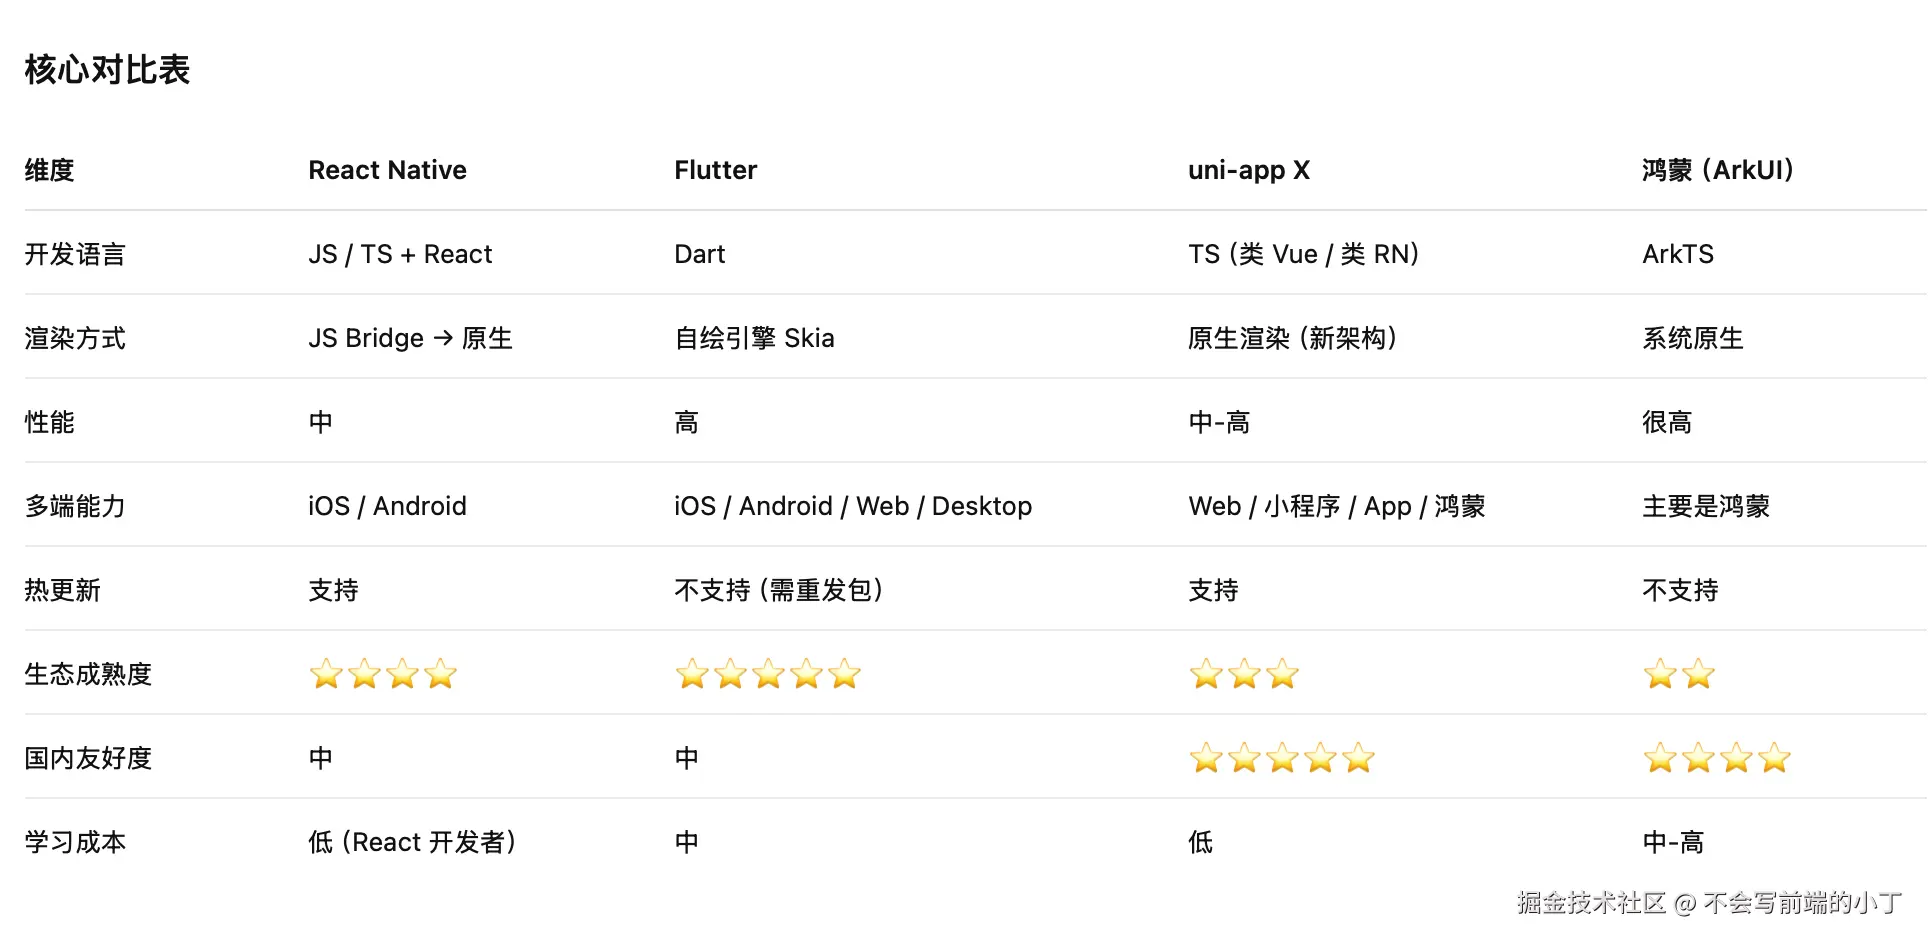Click the 不支持 (需重发包) cell
1928x942 pixels.
[x=778, y=590]
